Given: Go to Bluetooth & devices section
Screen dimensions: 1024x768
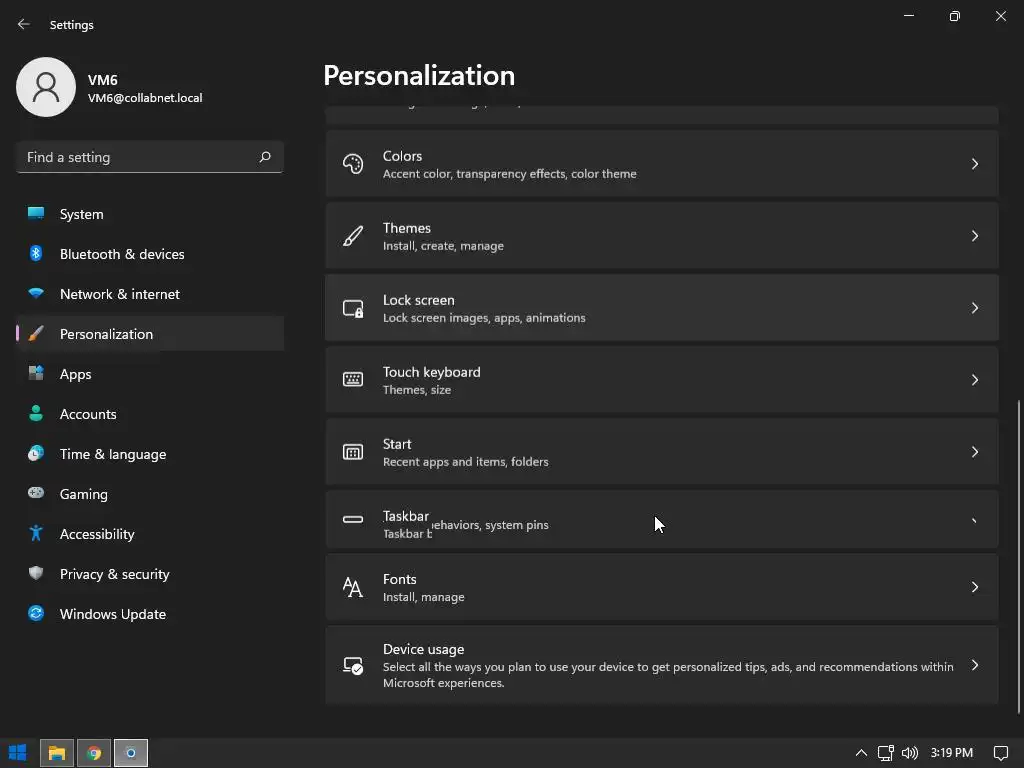Looking at the screenshot, I should (x=122, y=254).
